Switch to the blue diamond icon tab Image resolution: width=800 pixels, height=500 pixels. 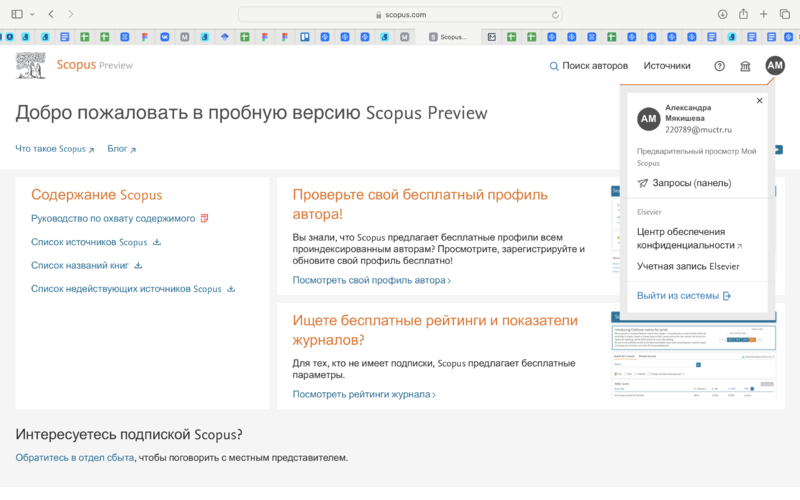[224, 37]
